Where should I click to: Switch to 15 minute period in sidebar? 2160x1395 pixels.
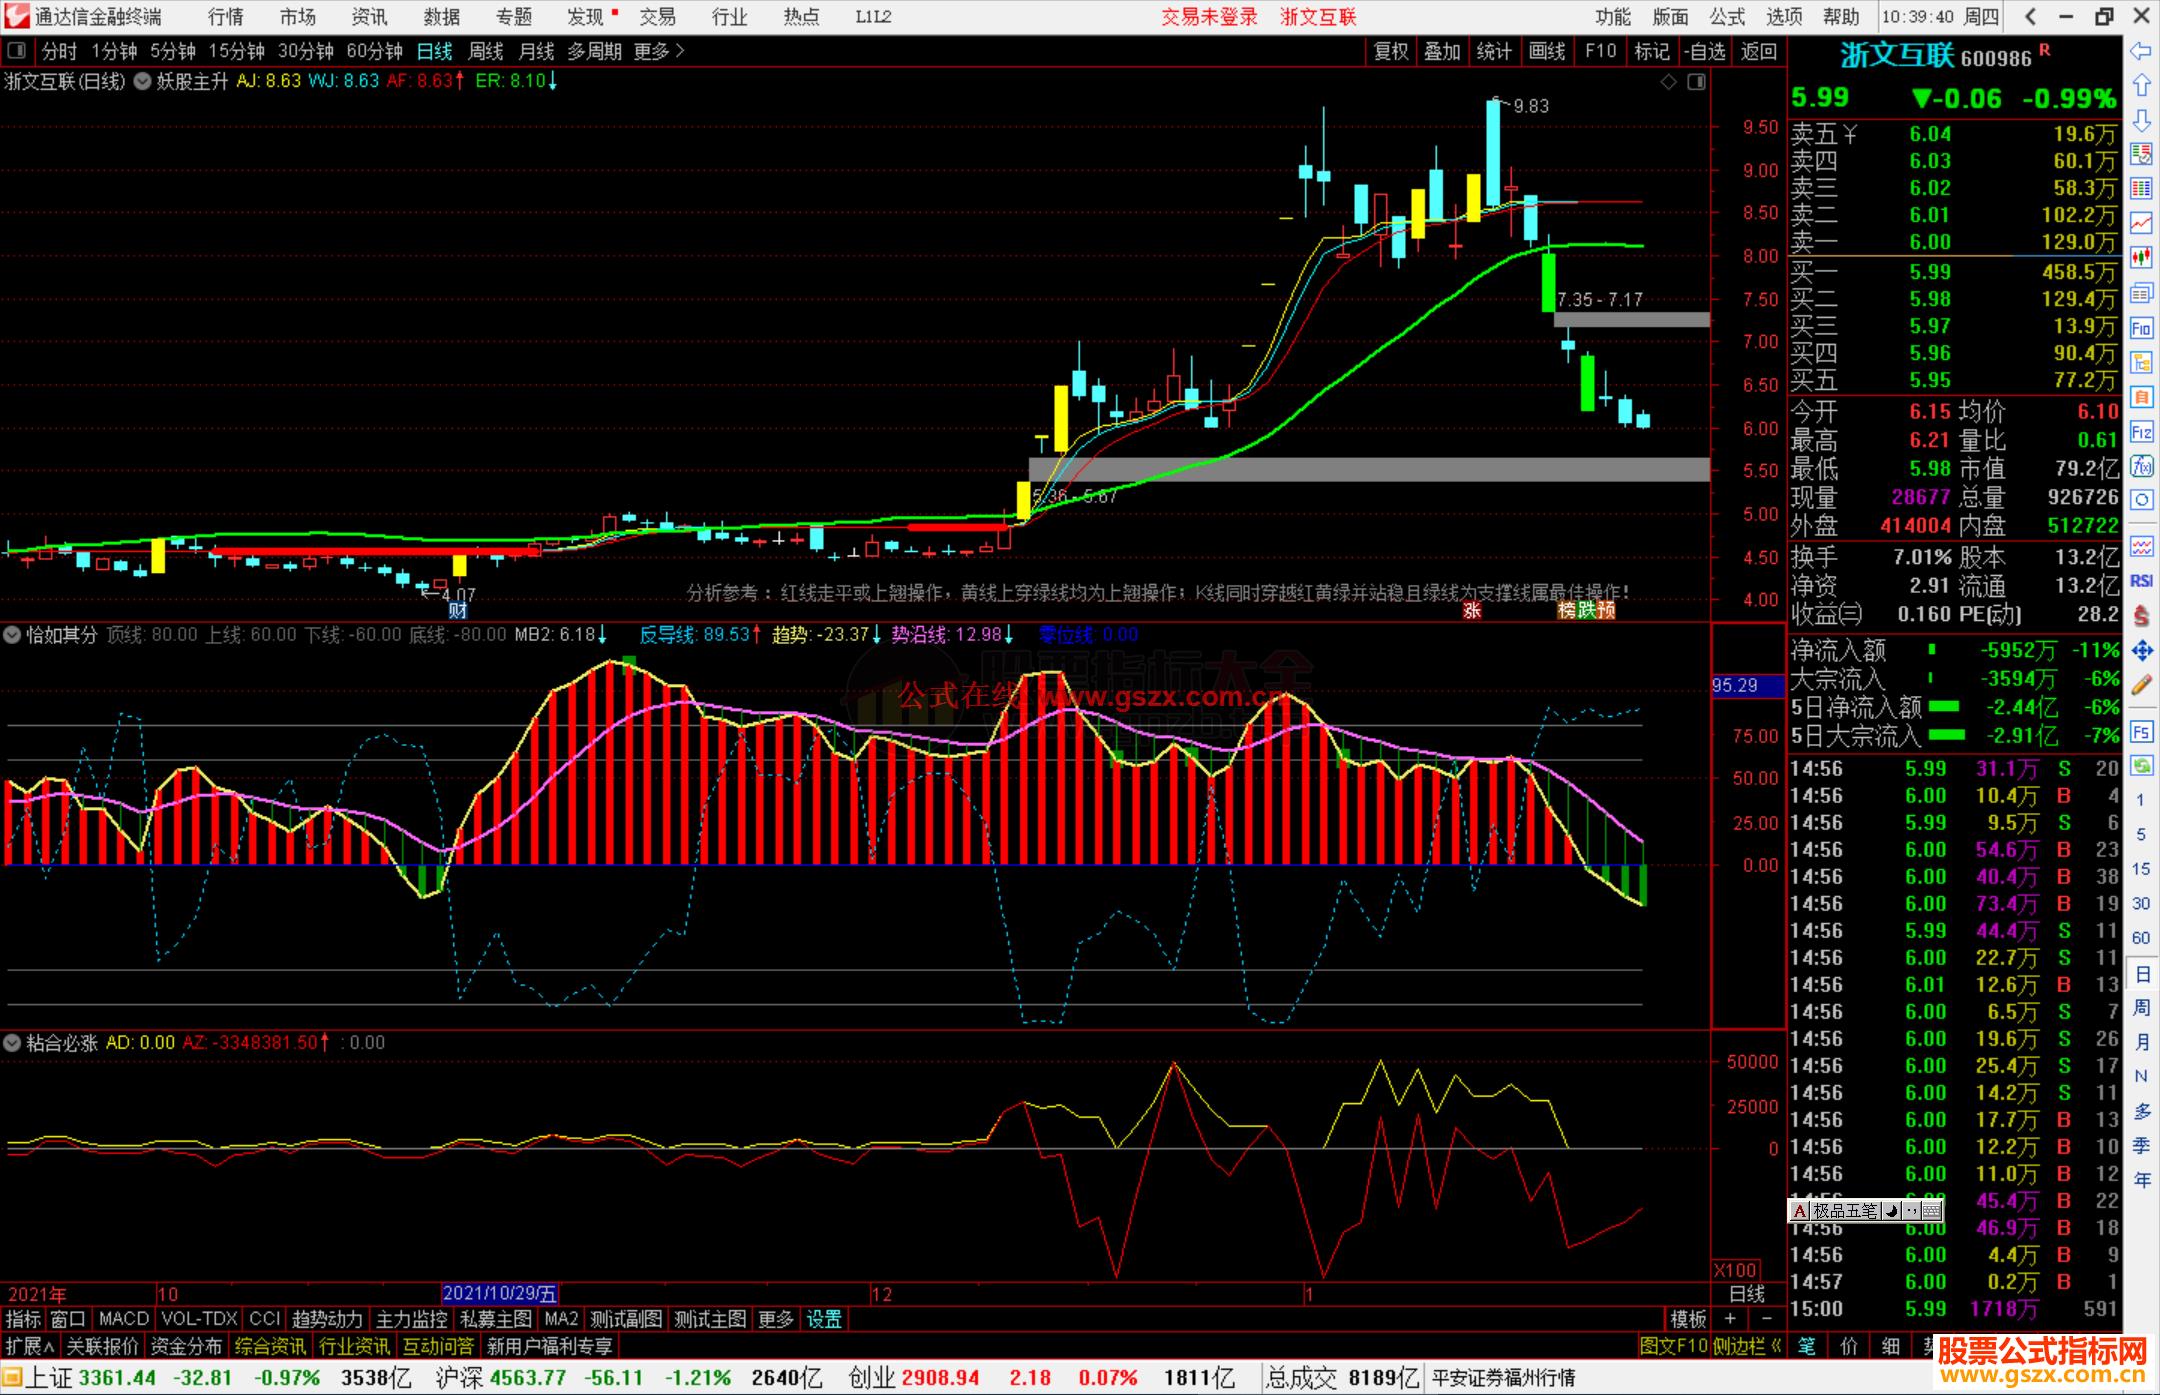2141,869
